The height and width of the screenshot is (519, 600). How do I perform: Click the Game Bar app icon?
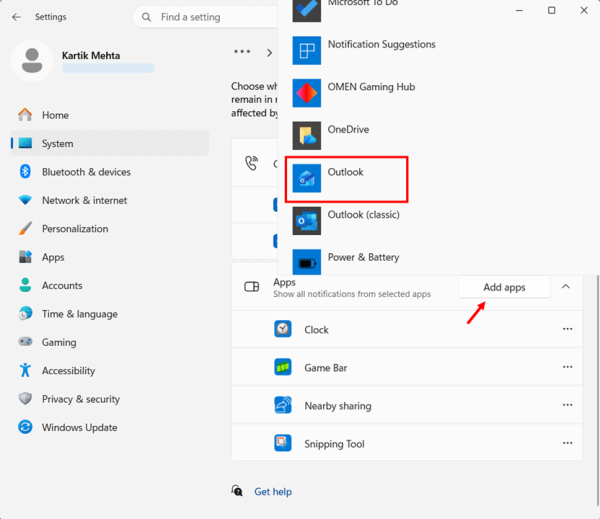(x=283, y=367)
